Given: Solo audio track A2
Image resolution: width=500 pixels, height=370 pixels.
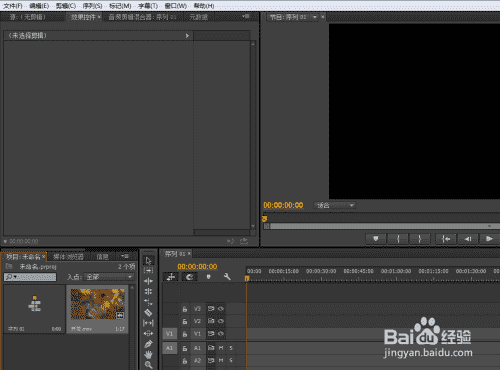Looking at the screenshot, I should [x=231, y=360].
